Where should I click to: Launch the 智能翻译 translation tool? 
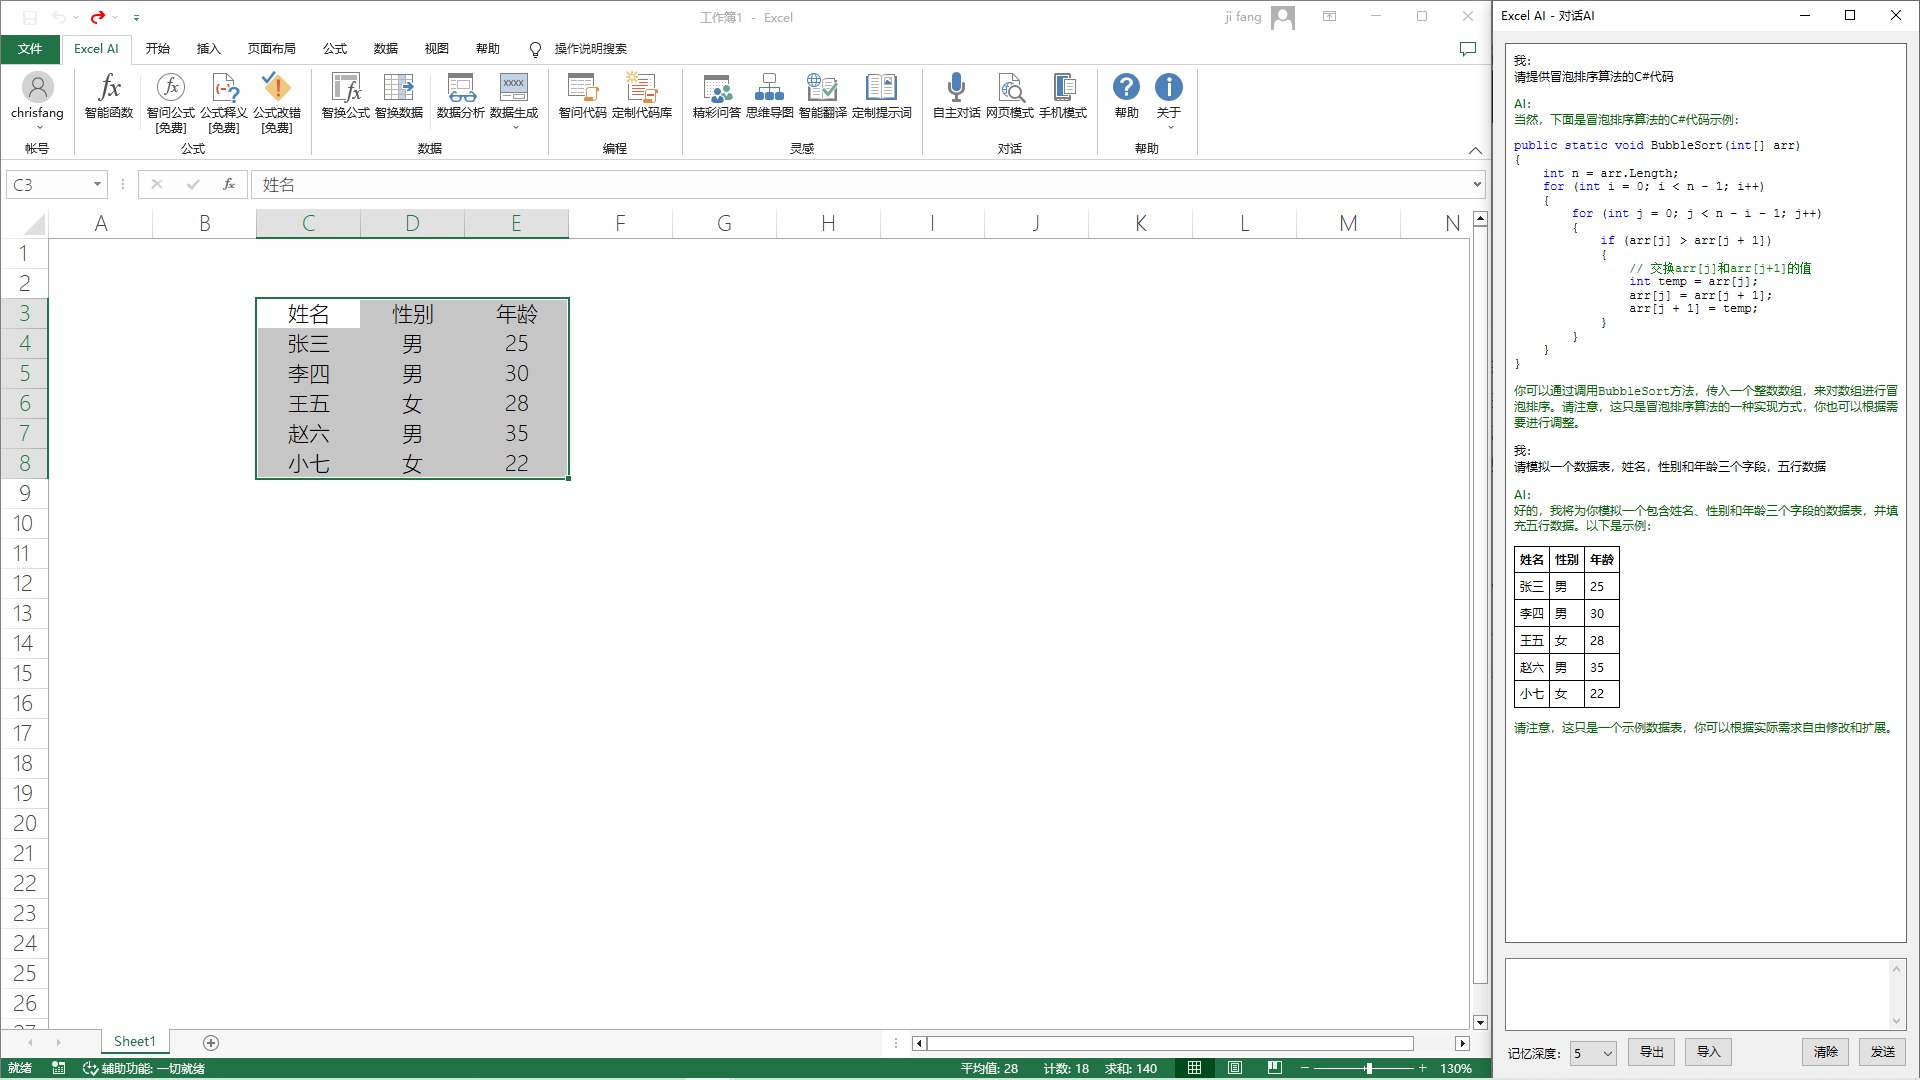pos(822,88)
